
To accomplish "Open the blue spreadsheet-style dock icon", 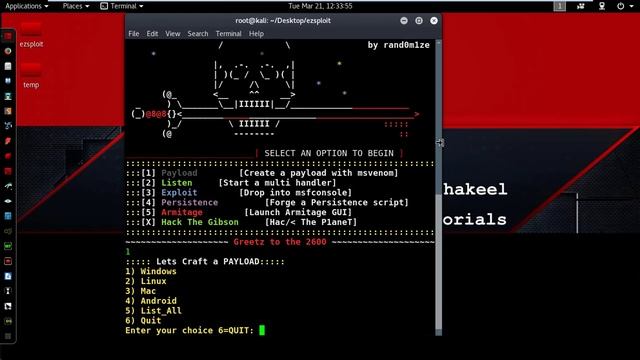I will click(x=8, y=216).
